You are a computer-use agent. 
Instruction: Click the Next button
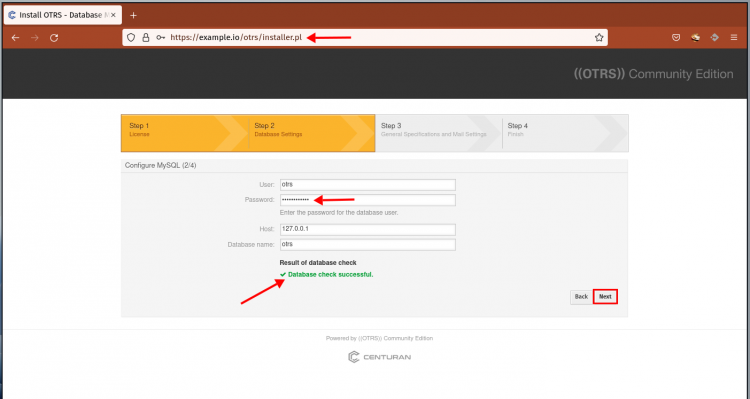[x=605, y=297]
